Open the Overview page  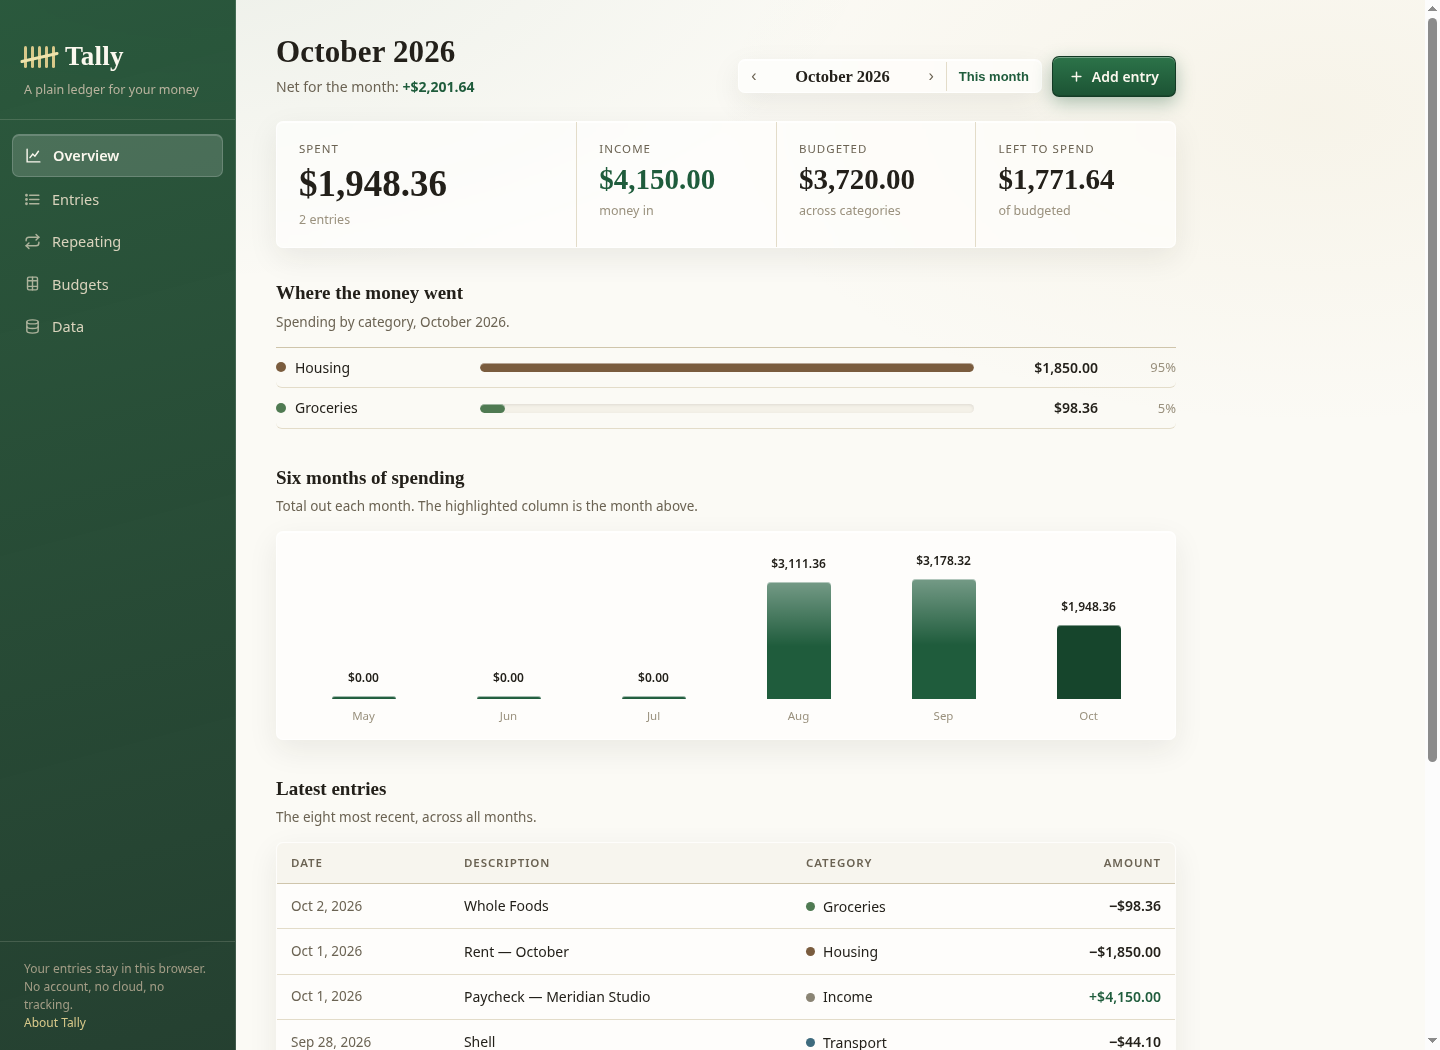pos(117,156)
